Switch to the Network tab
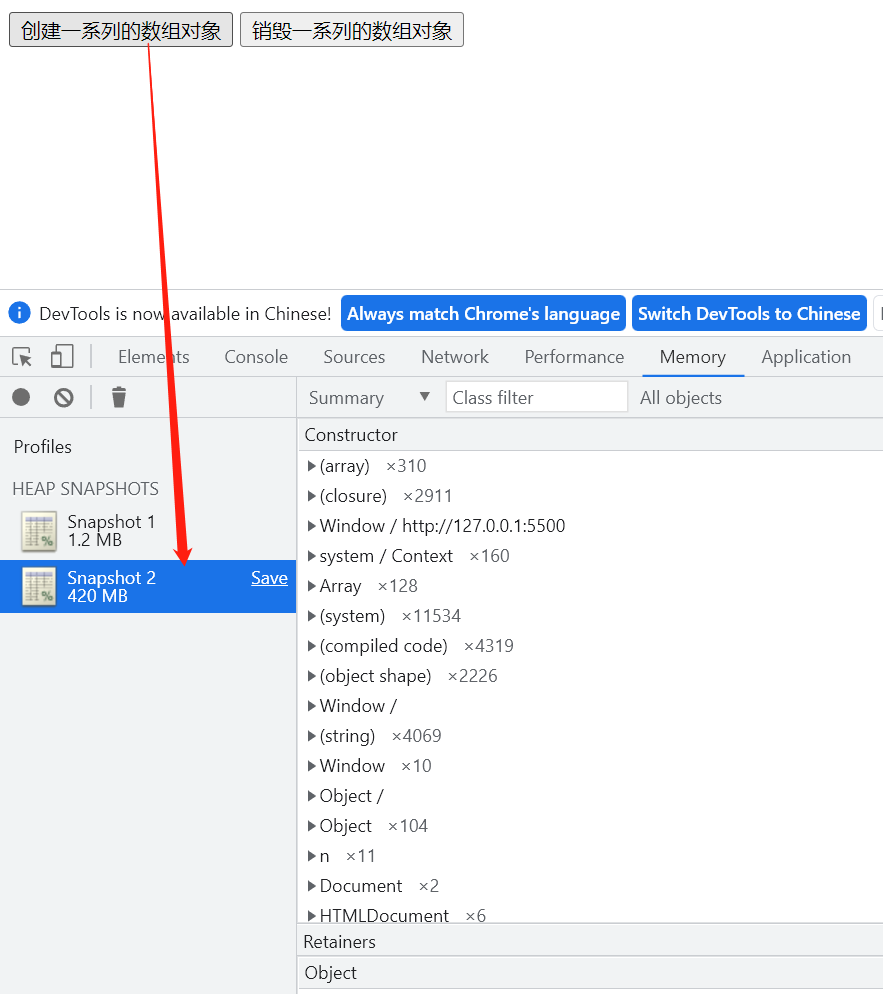The width and height of the screenshot is (883, 994). (455, 357)
